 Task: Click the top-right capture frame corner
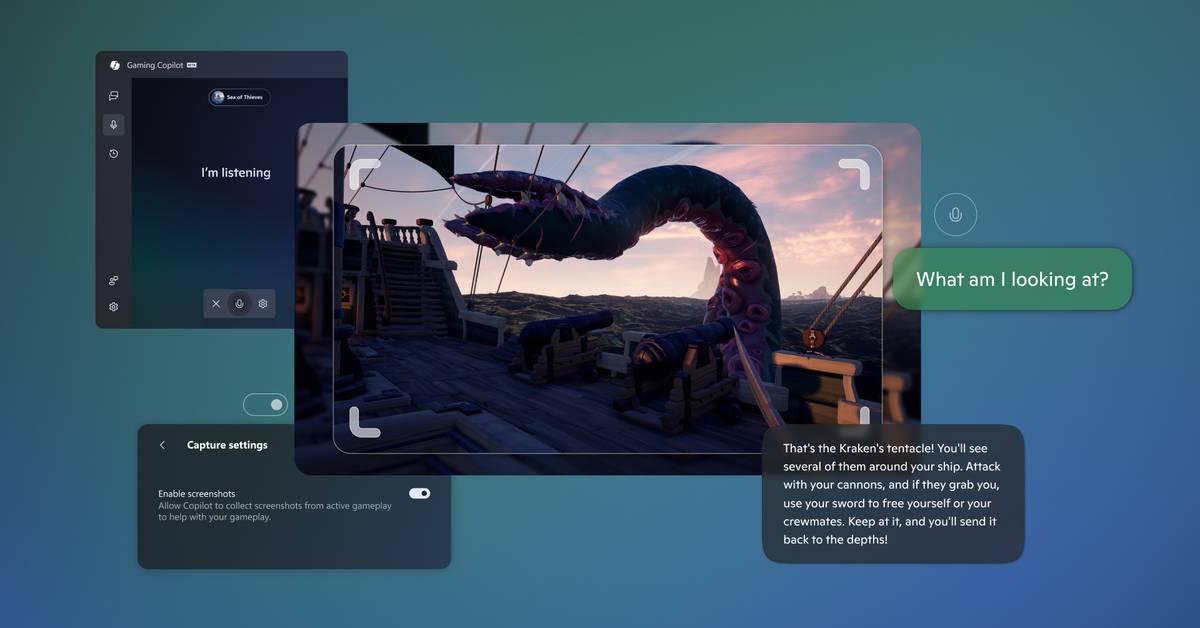click(855, 172)
